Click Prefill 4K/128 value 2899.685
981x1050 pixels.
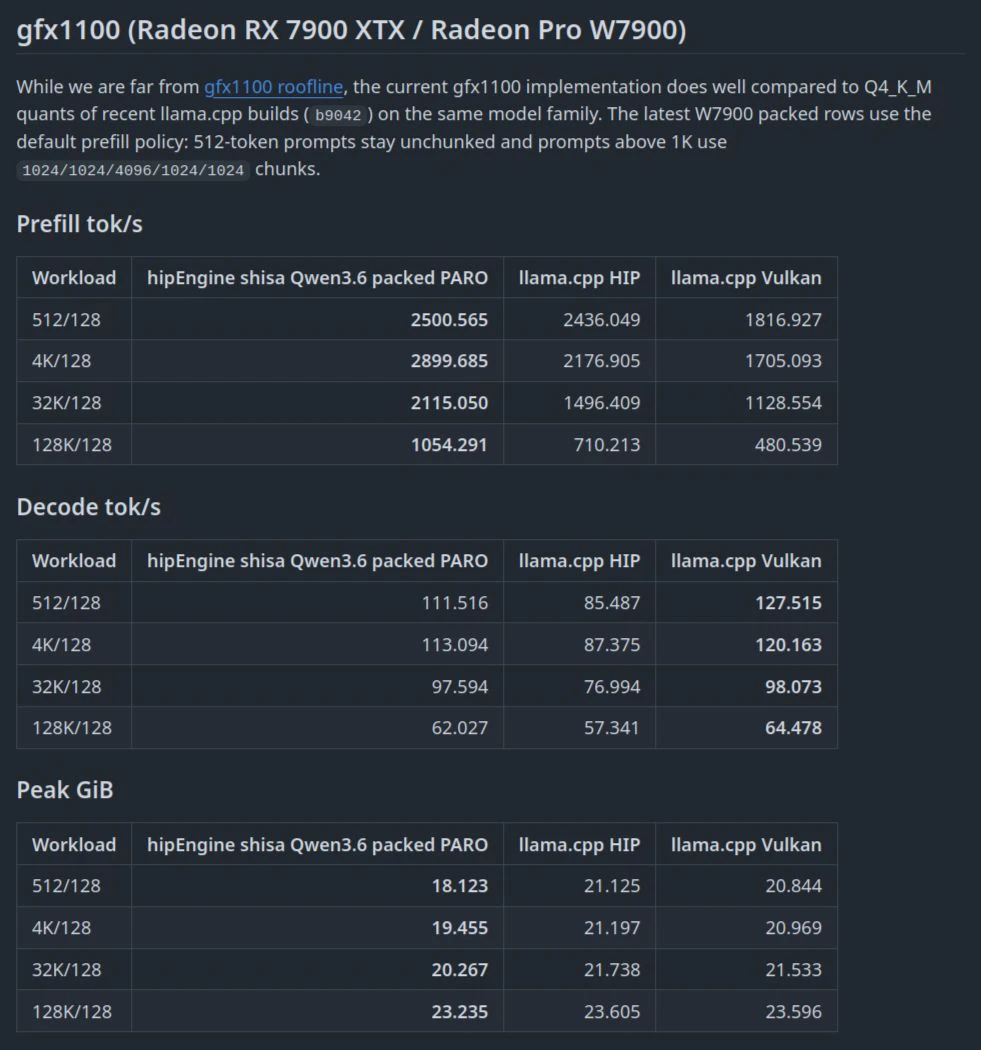click(449, 361)
